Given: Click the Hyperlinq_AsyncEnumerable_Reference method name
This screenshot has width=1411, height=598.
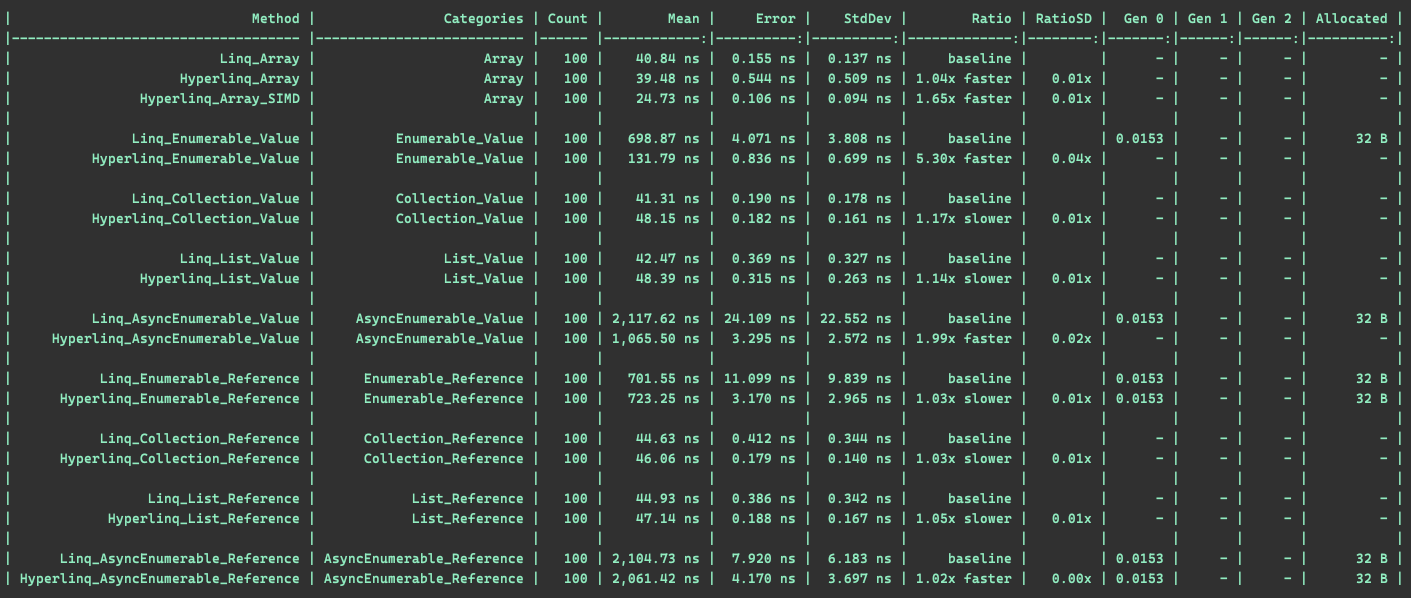Looking at the screenshot, I should point(159,578).
